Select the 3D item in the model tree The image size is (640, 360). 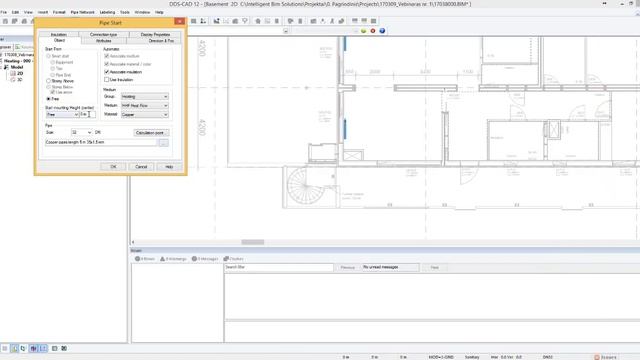[x=19, y=80]
